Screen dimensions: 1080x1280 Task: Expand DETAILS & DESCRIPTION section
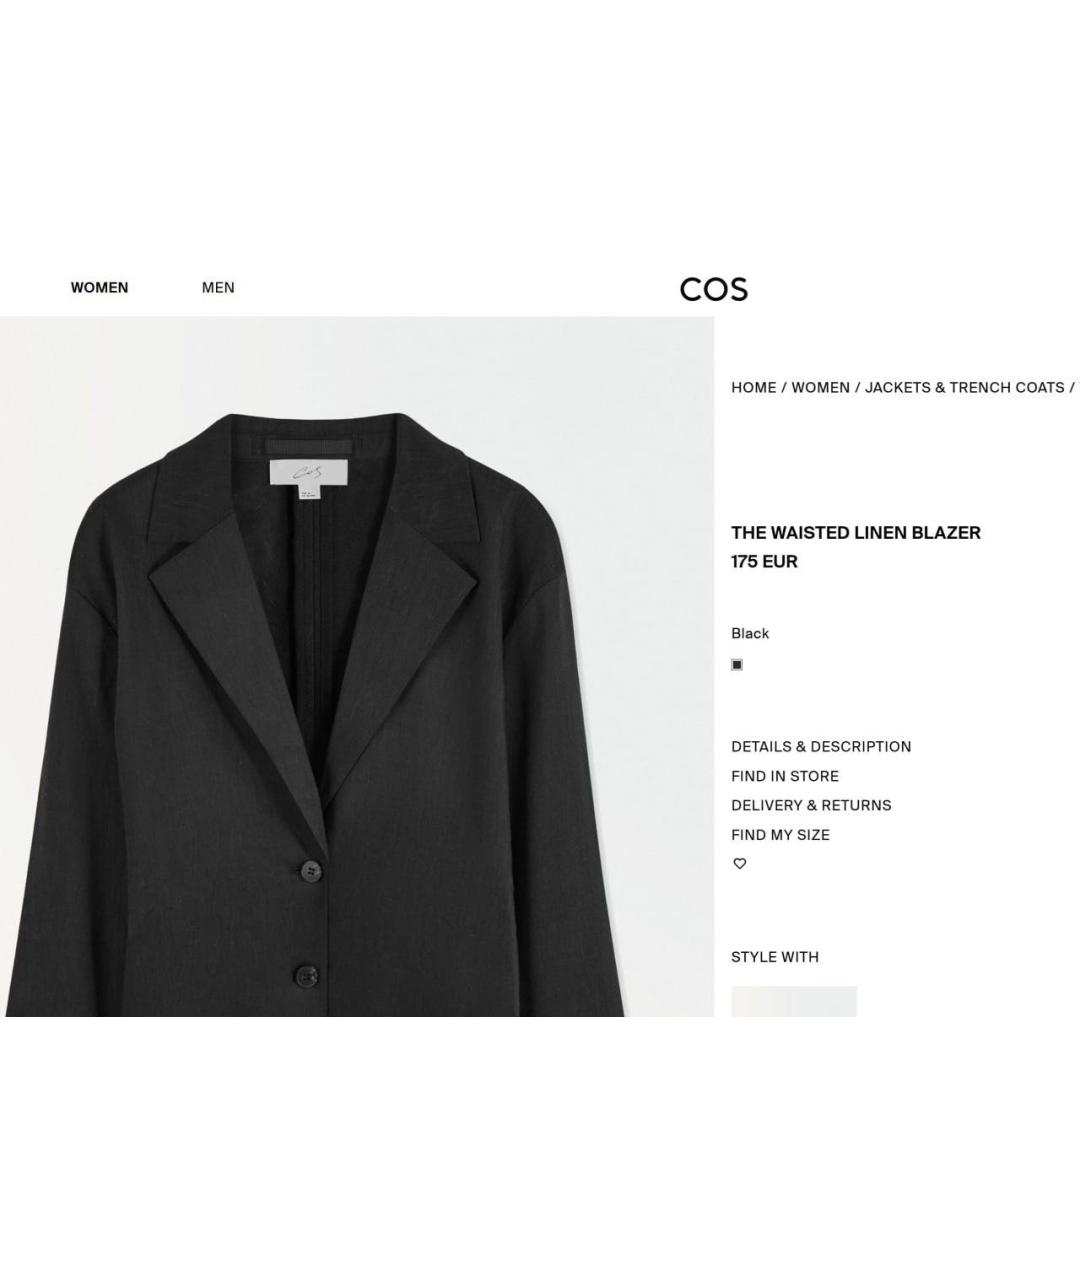click(x=821, y=747)
